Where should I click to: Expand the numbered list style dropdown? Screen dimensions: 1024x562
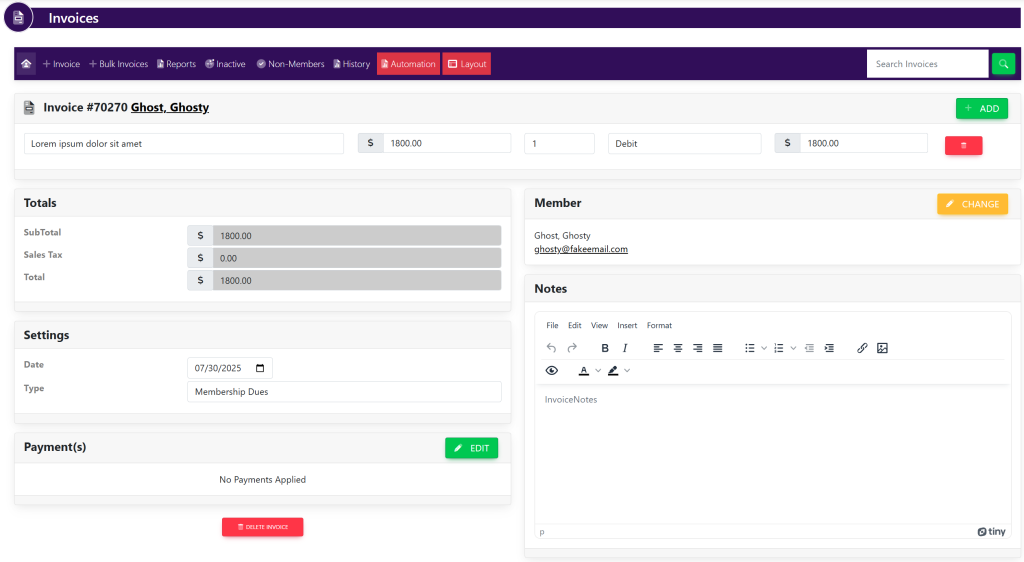[x=793, y=348]
